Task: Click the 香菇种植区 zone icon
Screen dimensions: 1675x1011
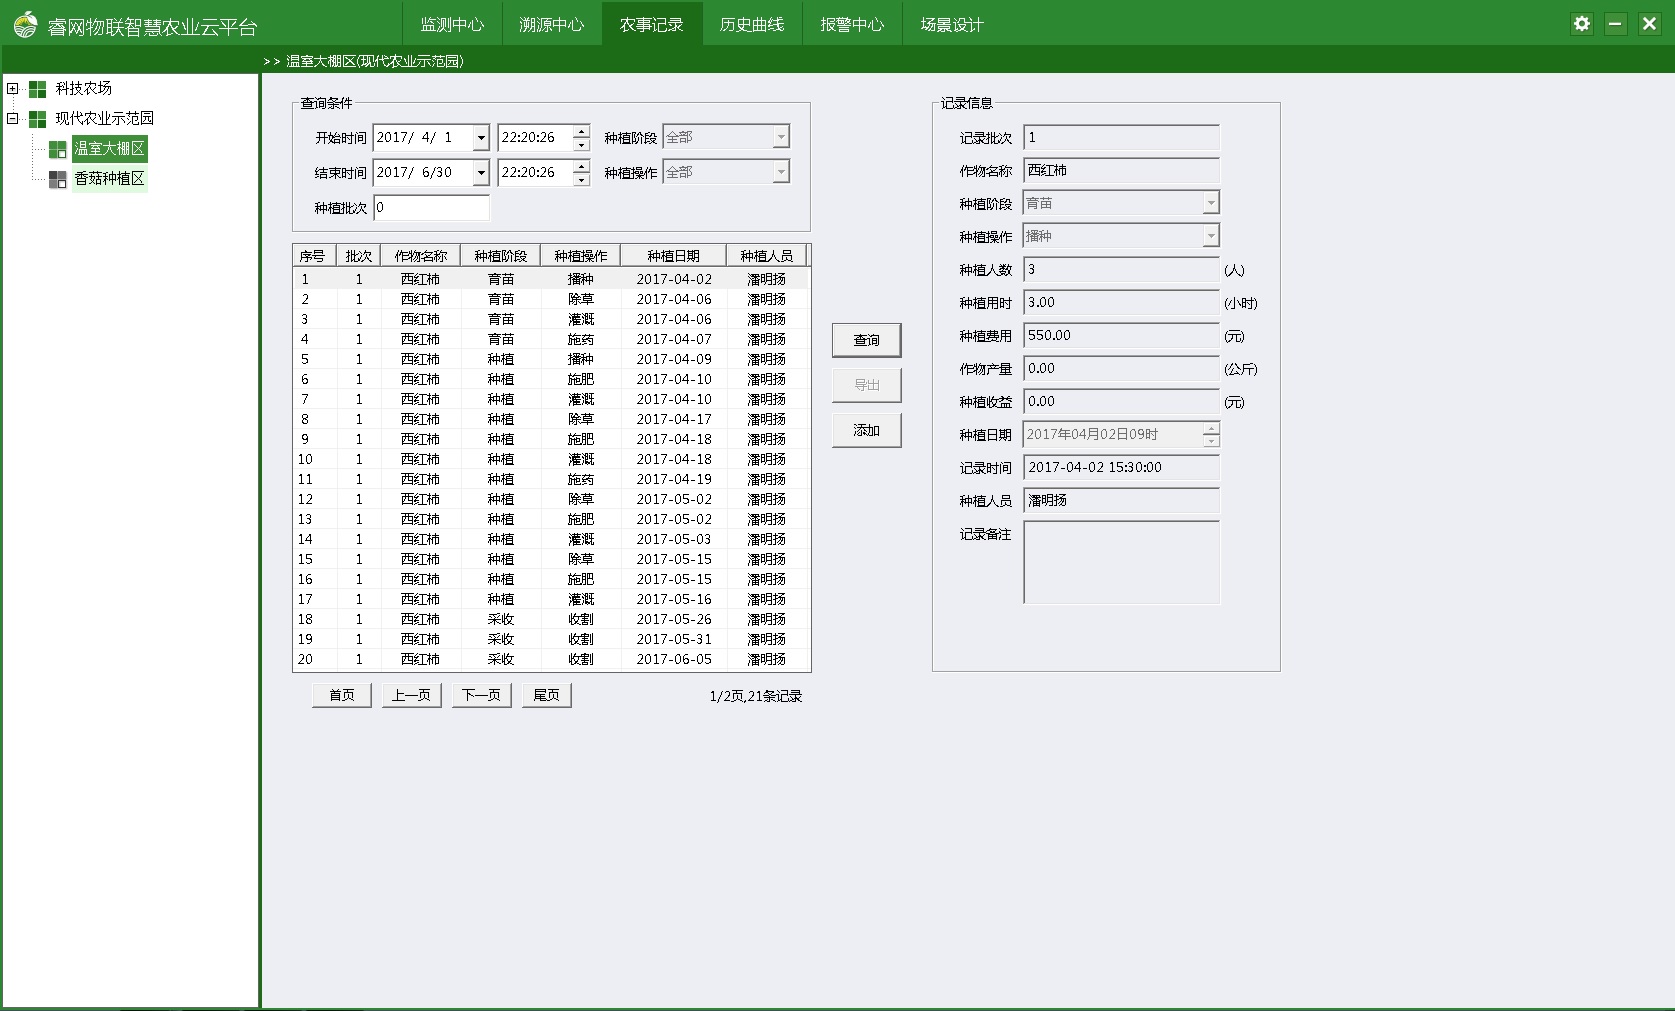Action: 58,179
